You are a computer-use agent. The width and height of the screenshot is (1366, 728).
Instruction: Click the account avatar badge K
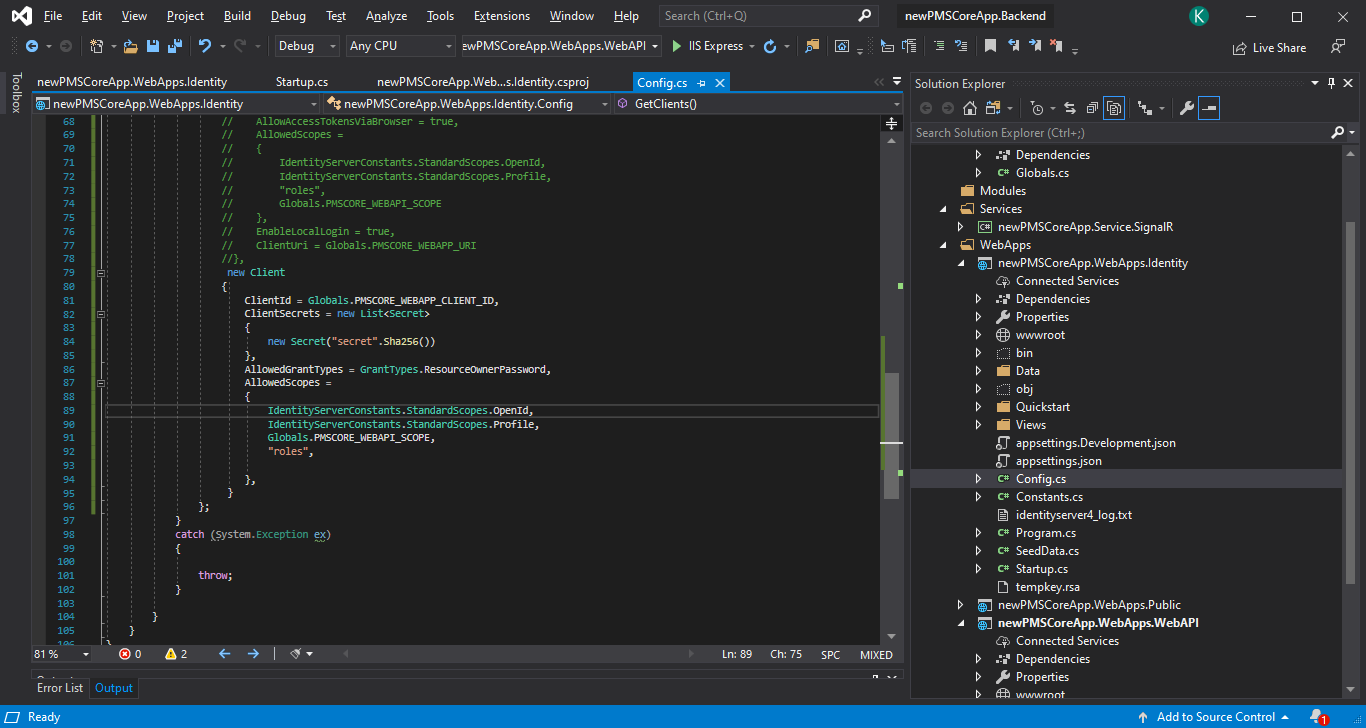(x=1198, y=16)
